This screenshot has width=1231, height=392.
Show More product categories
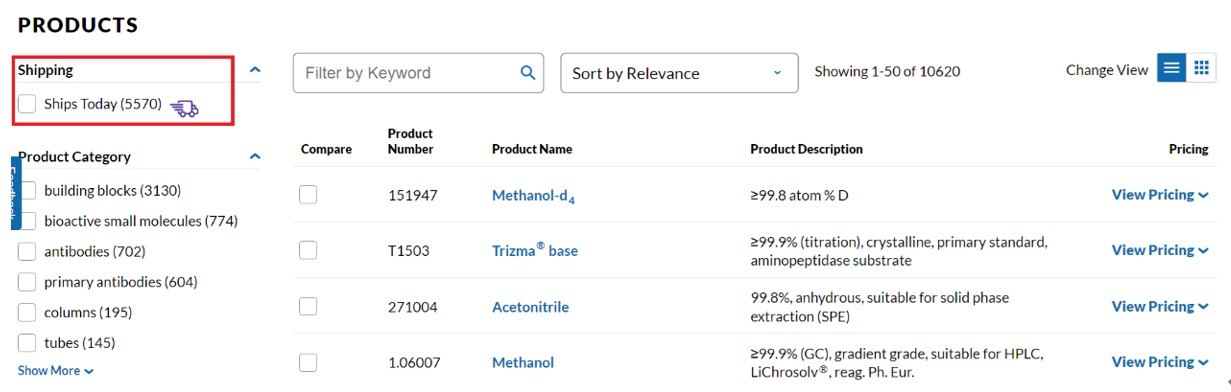click(56, 371)
